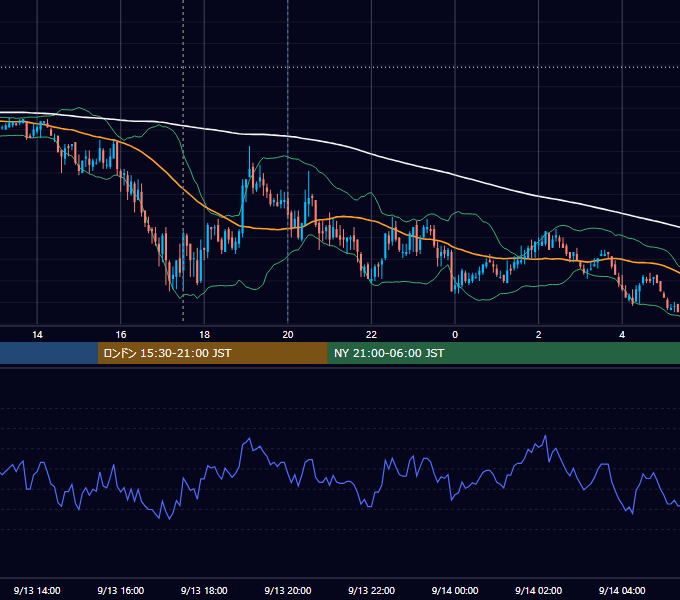Click the '9/13 22:00' date label

pyautogui.click(x=371, y=590)
